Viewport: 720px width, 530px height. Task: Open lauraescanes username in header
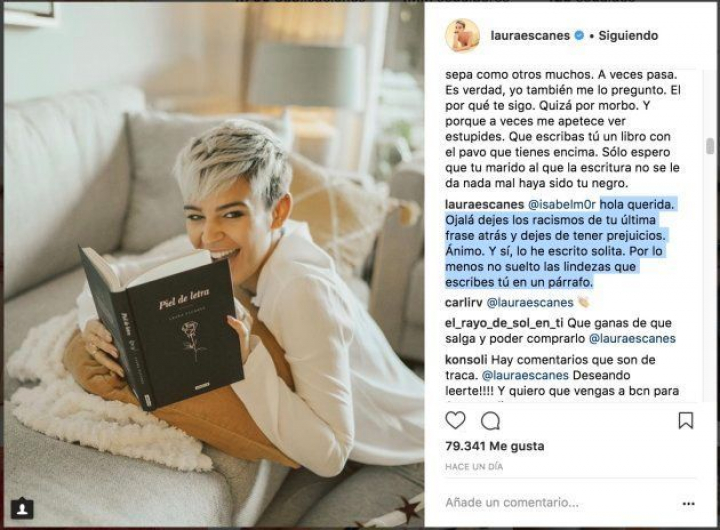530,35
